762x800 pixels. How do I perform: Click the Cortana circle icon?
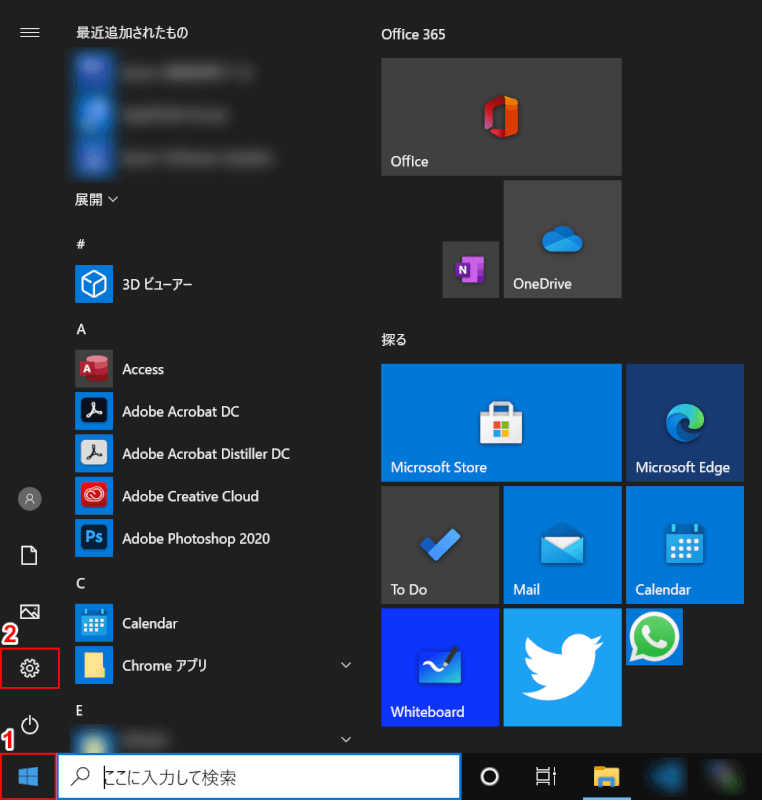pos(489,777)
